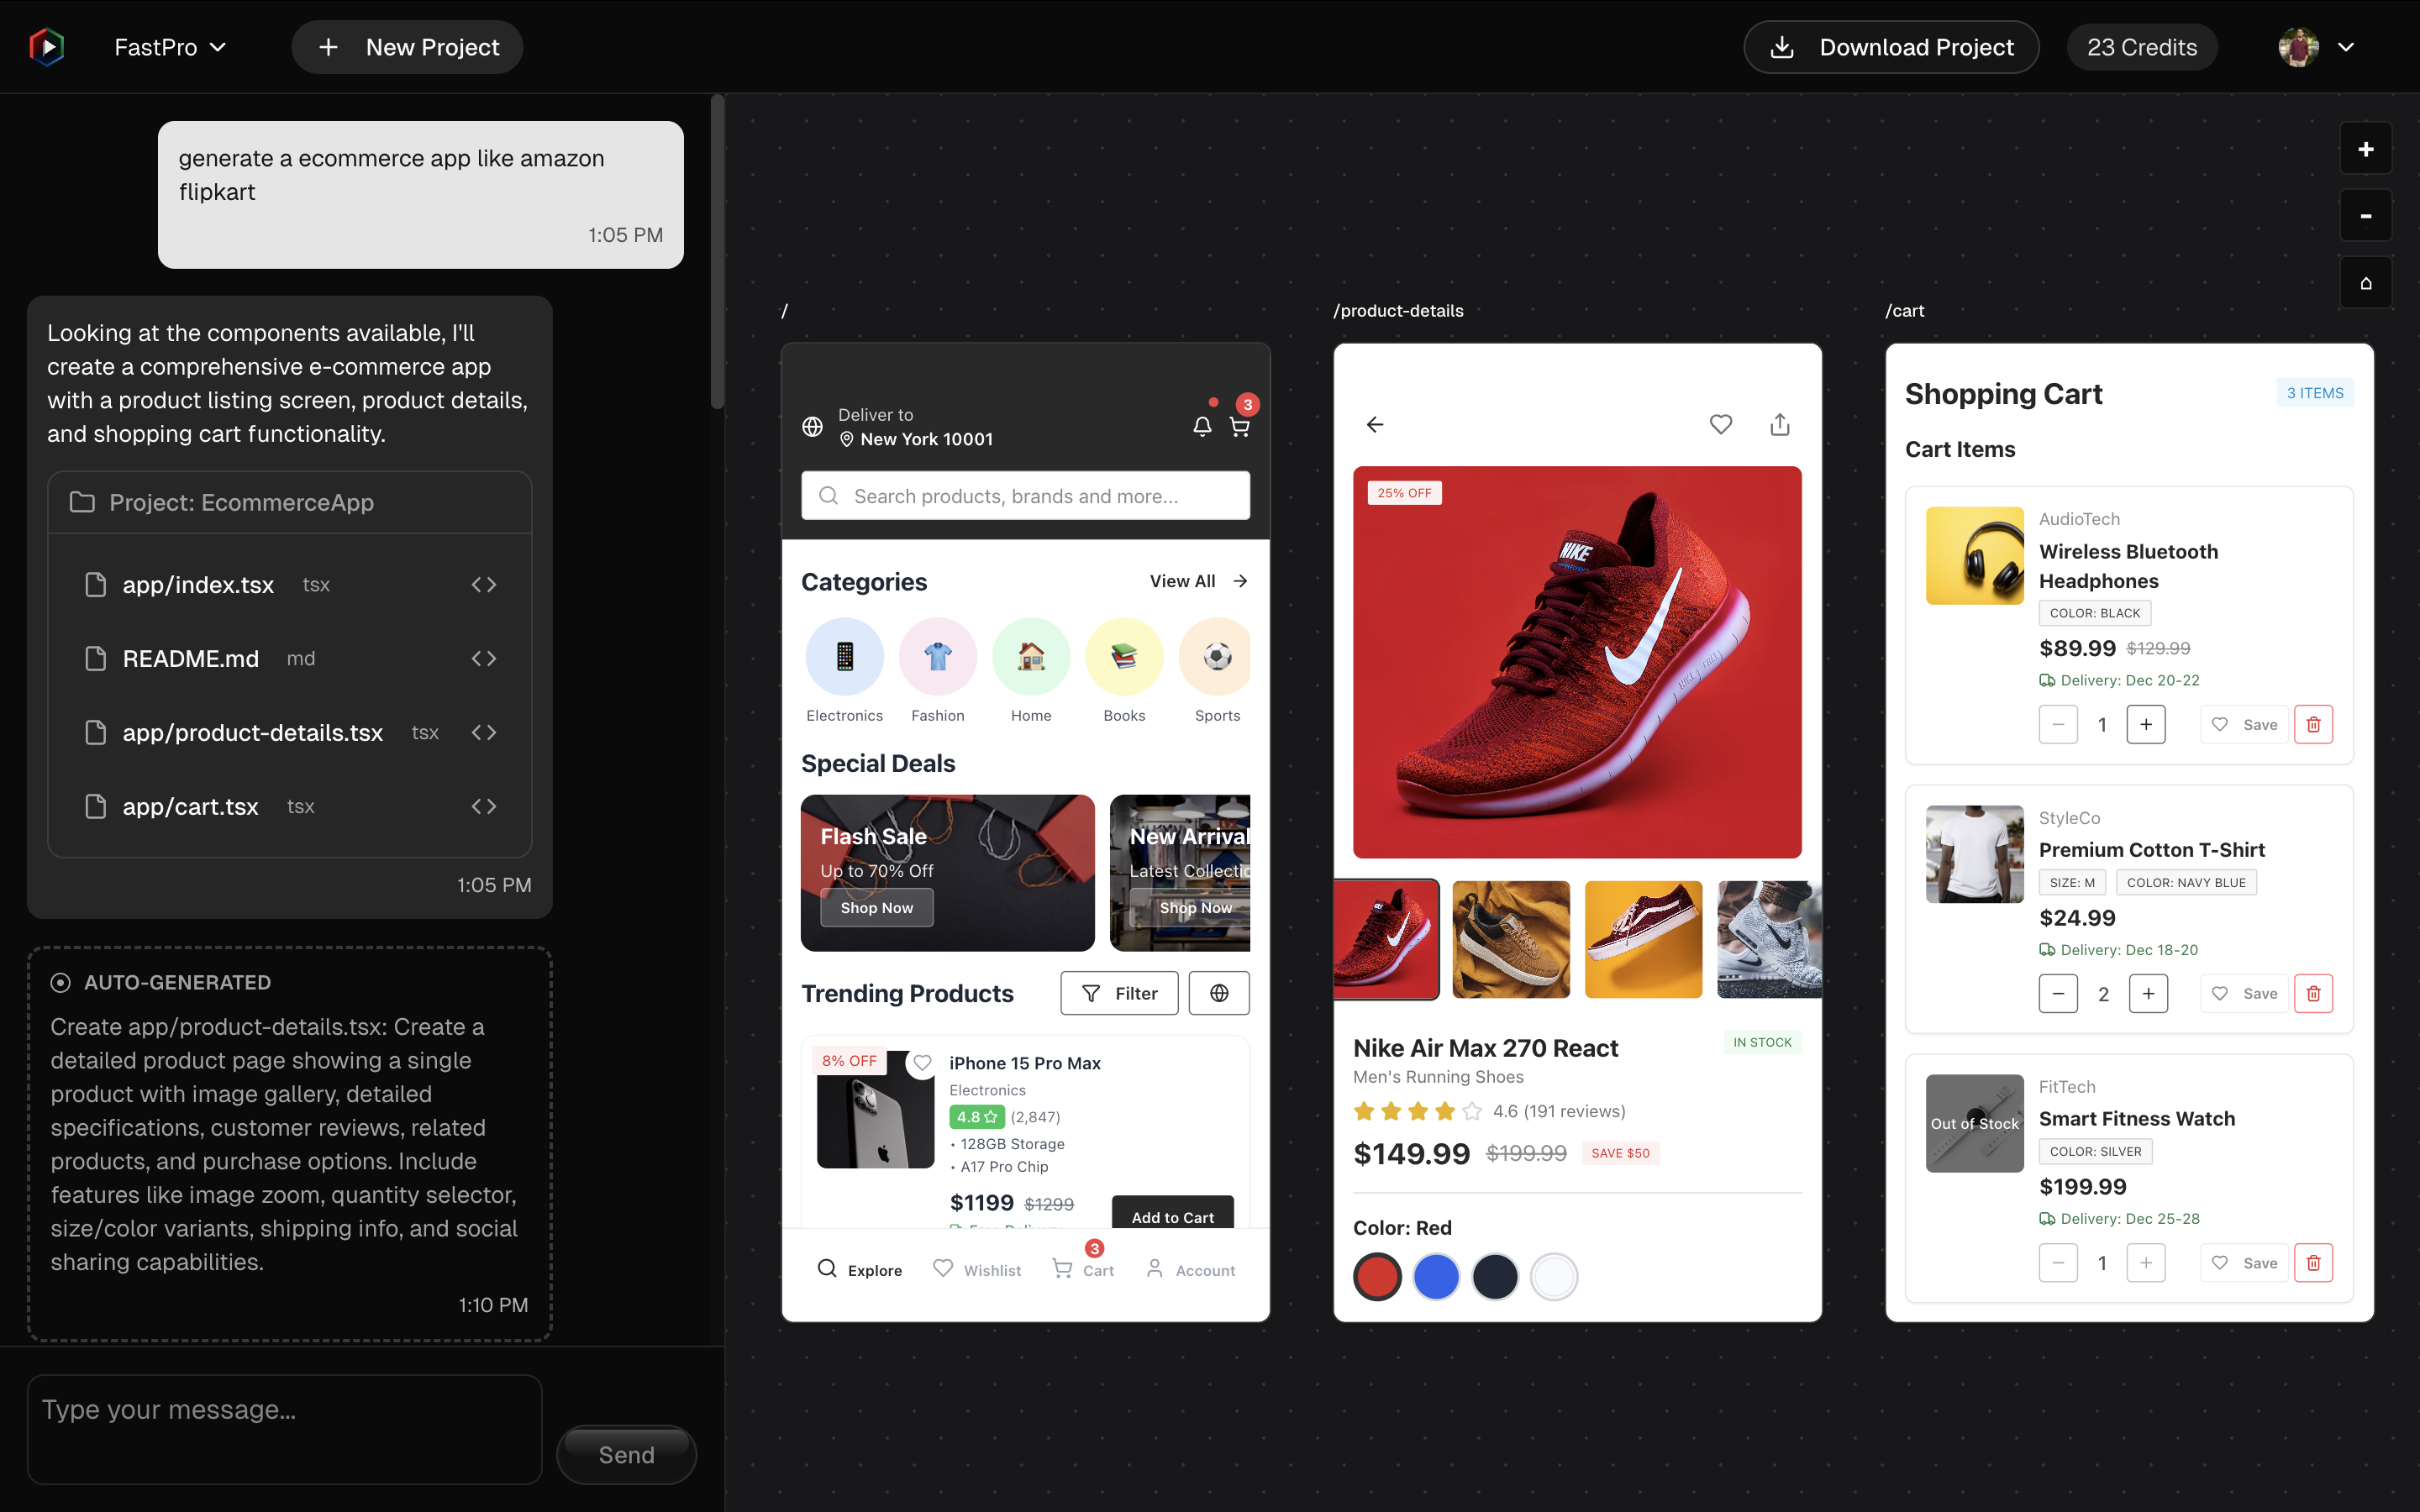
Task: View code for README.md
Action: coord(484,659)
